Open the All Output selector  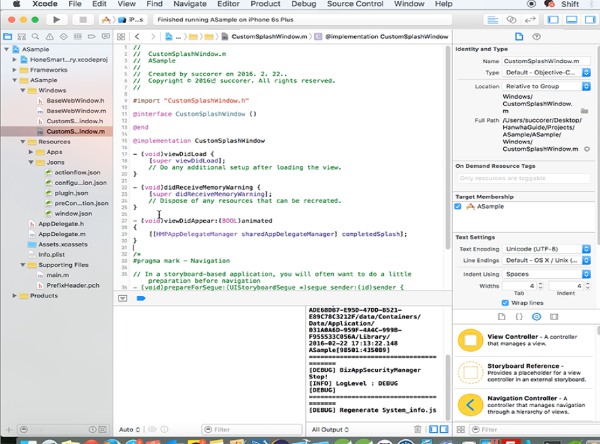click(x=330, y=430)
